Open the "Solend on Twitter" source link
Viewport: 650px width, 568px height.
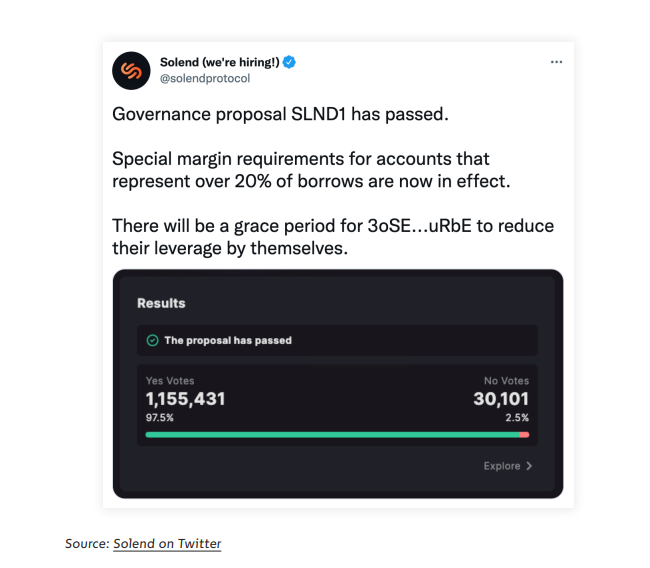click(x=167, y=544)
